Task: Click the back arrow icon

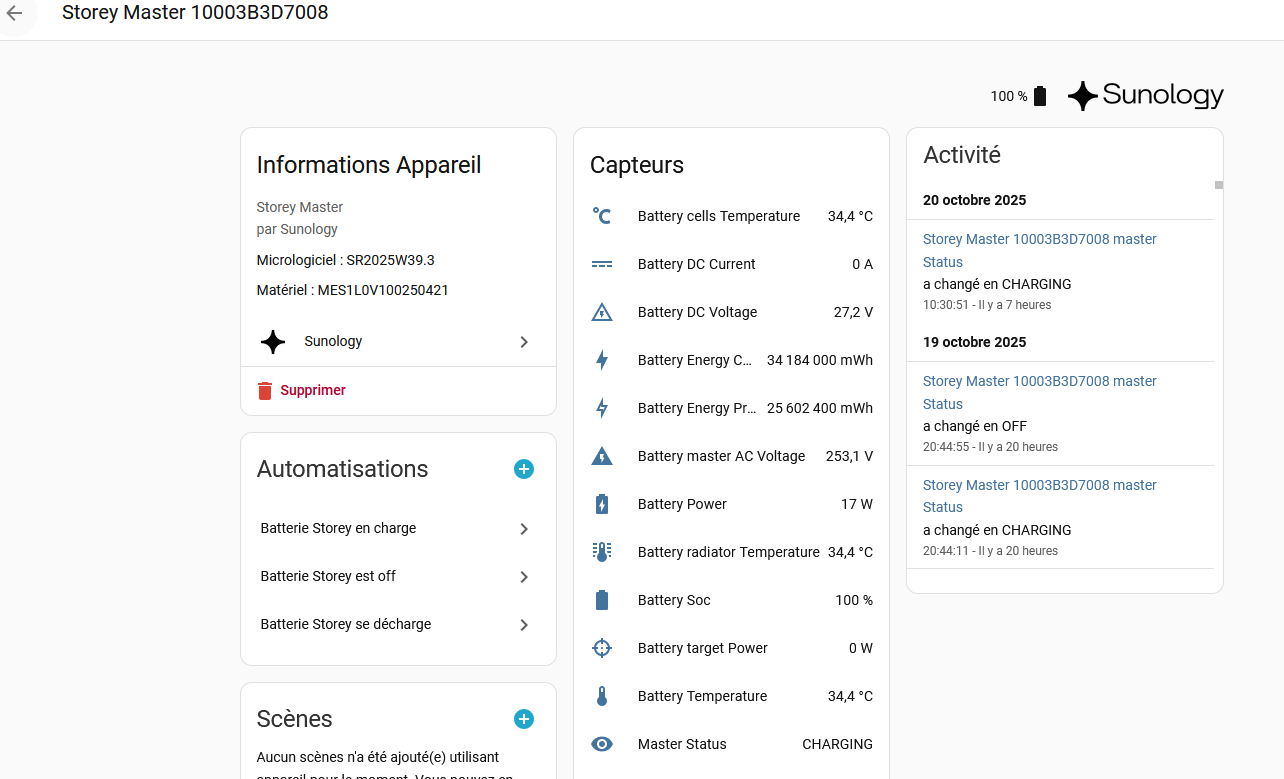Action: coord(14,13)
